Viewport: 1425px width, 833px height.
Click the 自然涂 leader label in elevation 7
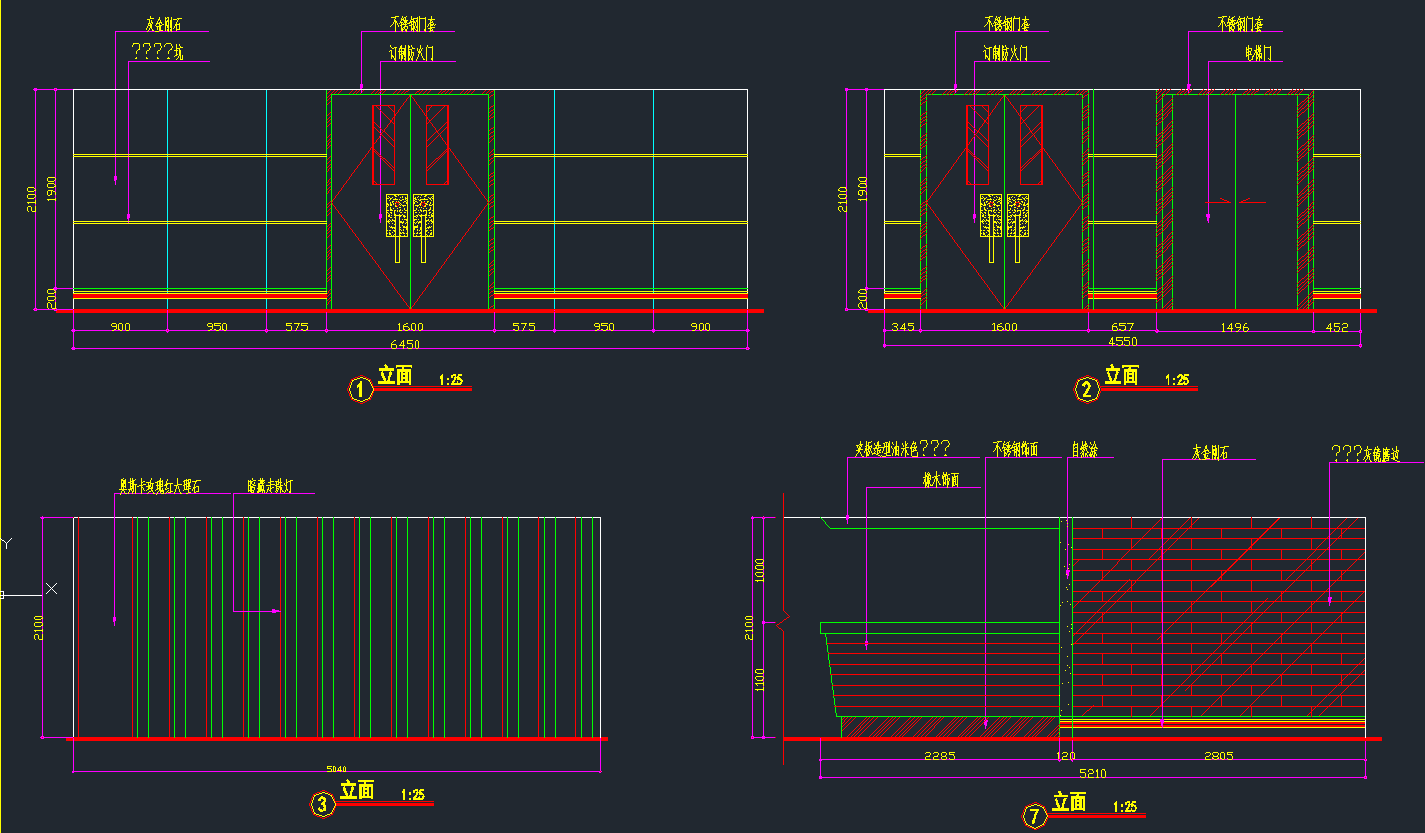coord(1084,450)
